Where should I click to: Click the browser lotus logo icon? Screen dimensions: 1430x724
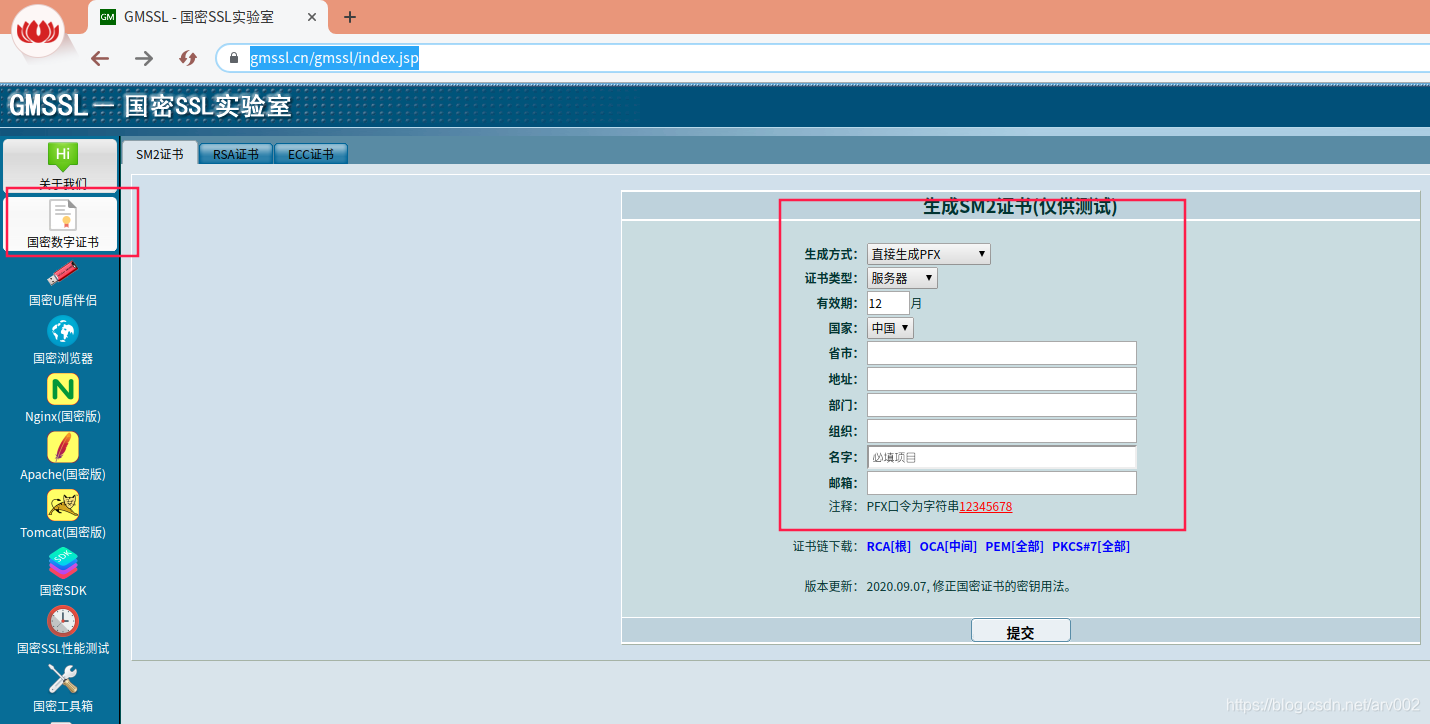39,30
